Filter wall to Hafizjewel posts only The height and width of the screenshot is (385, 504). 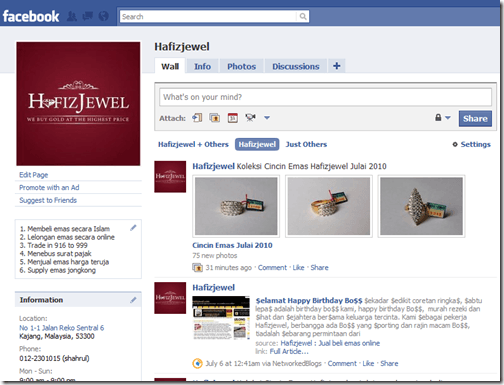(x=257, y=144)
